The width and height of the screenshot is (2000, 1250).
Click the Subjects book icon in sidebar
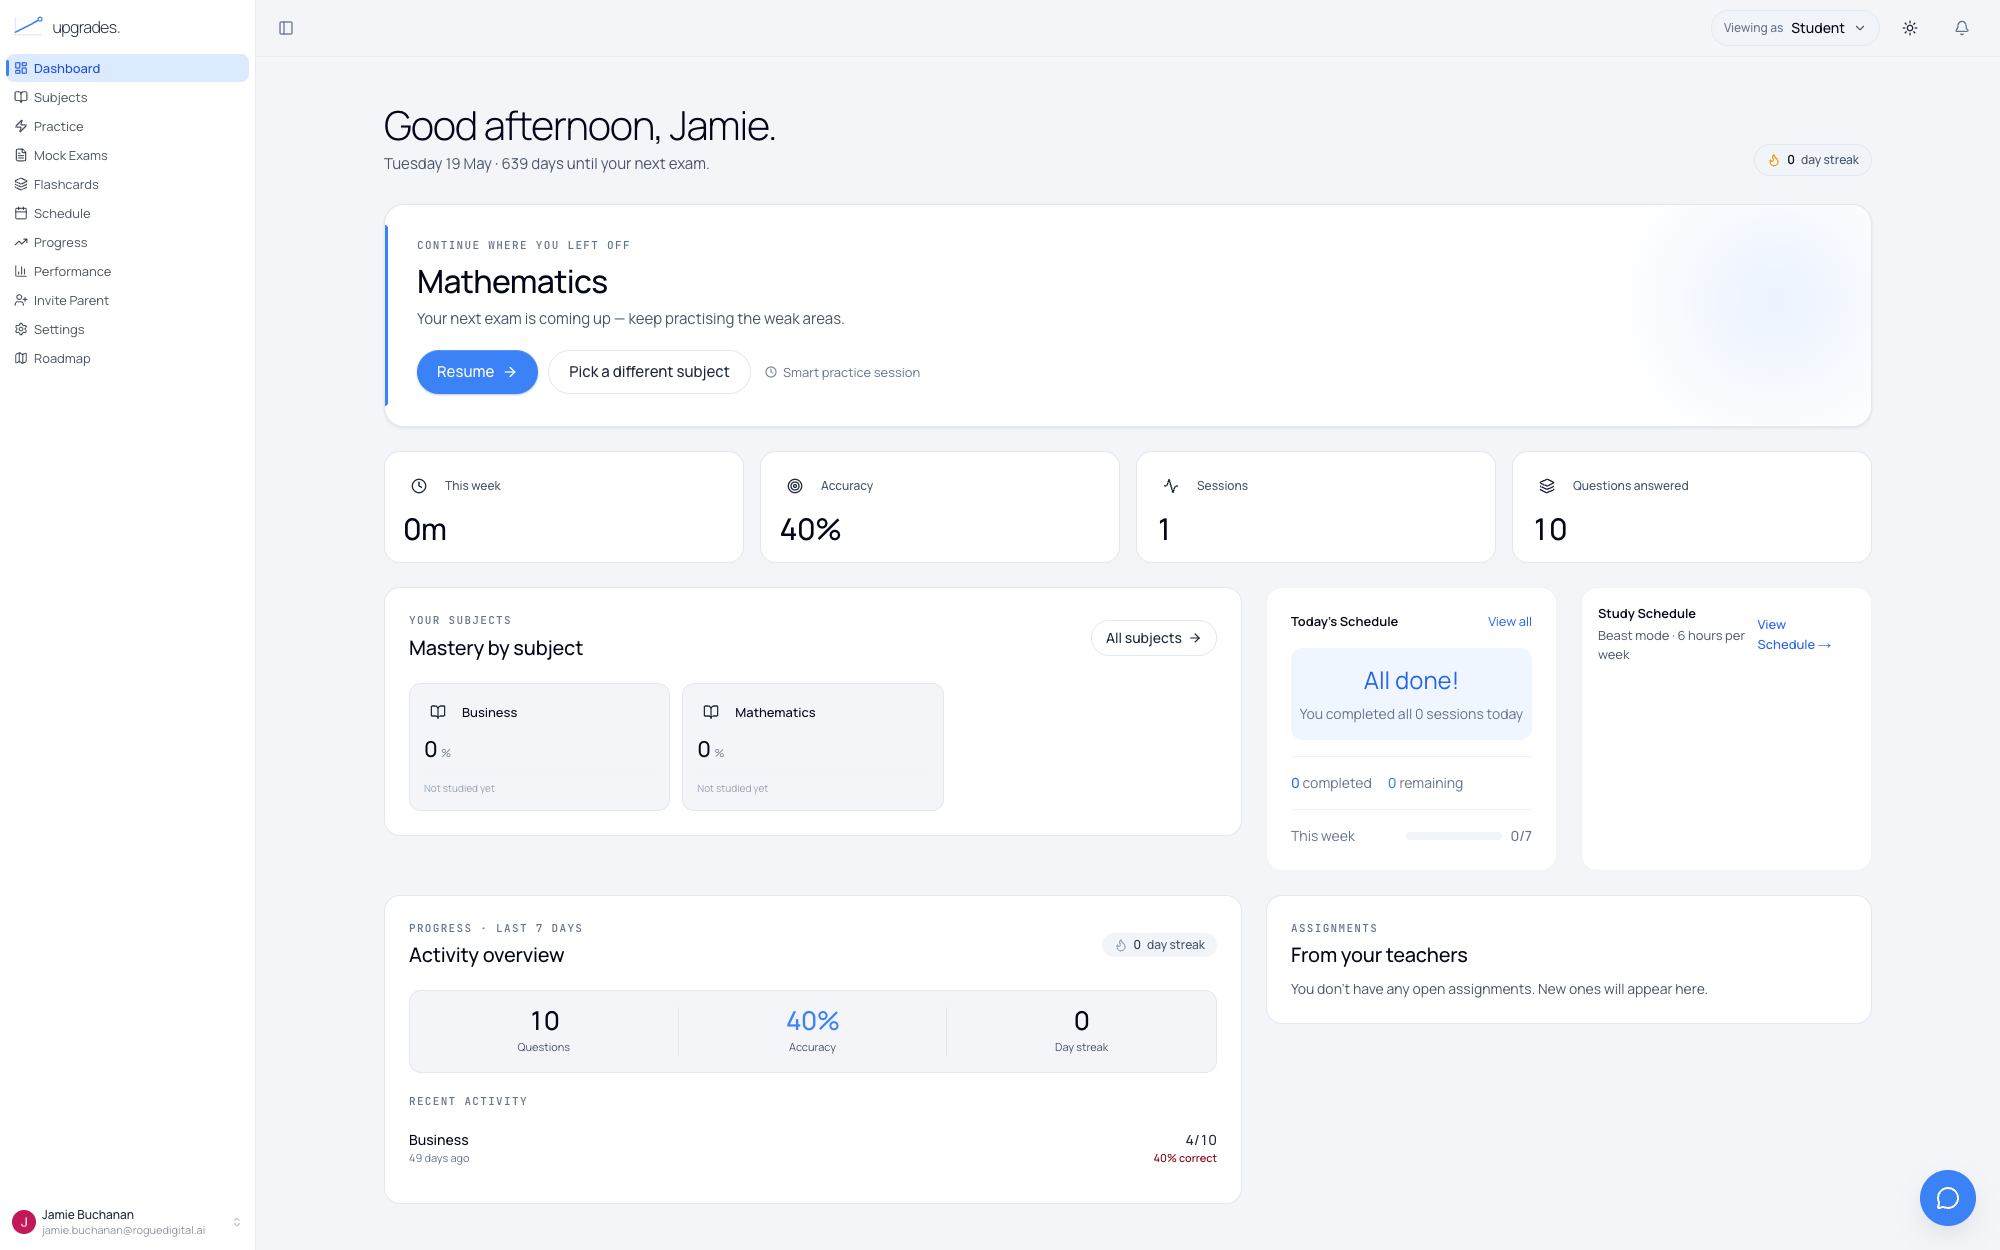21,97
